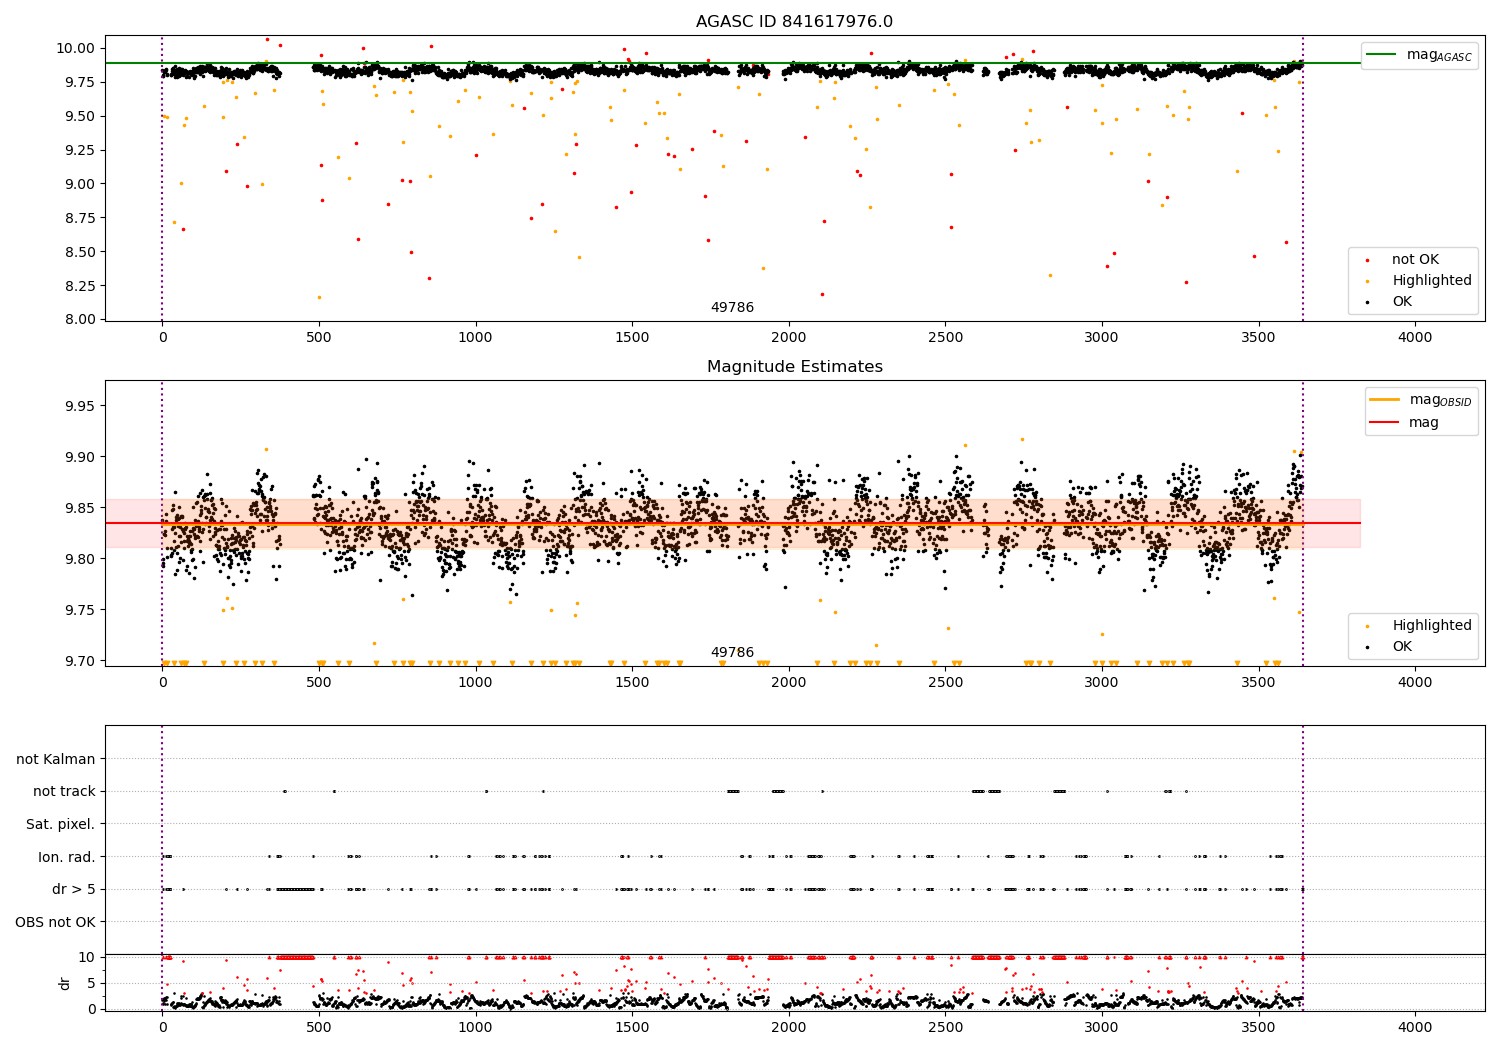This screenshot has width=1500, height=1050.
Task: Click the title 'AGASC ID 841617976.0'
Action: [794, 22]
